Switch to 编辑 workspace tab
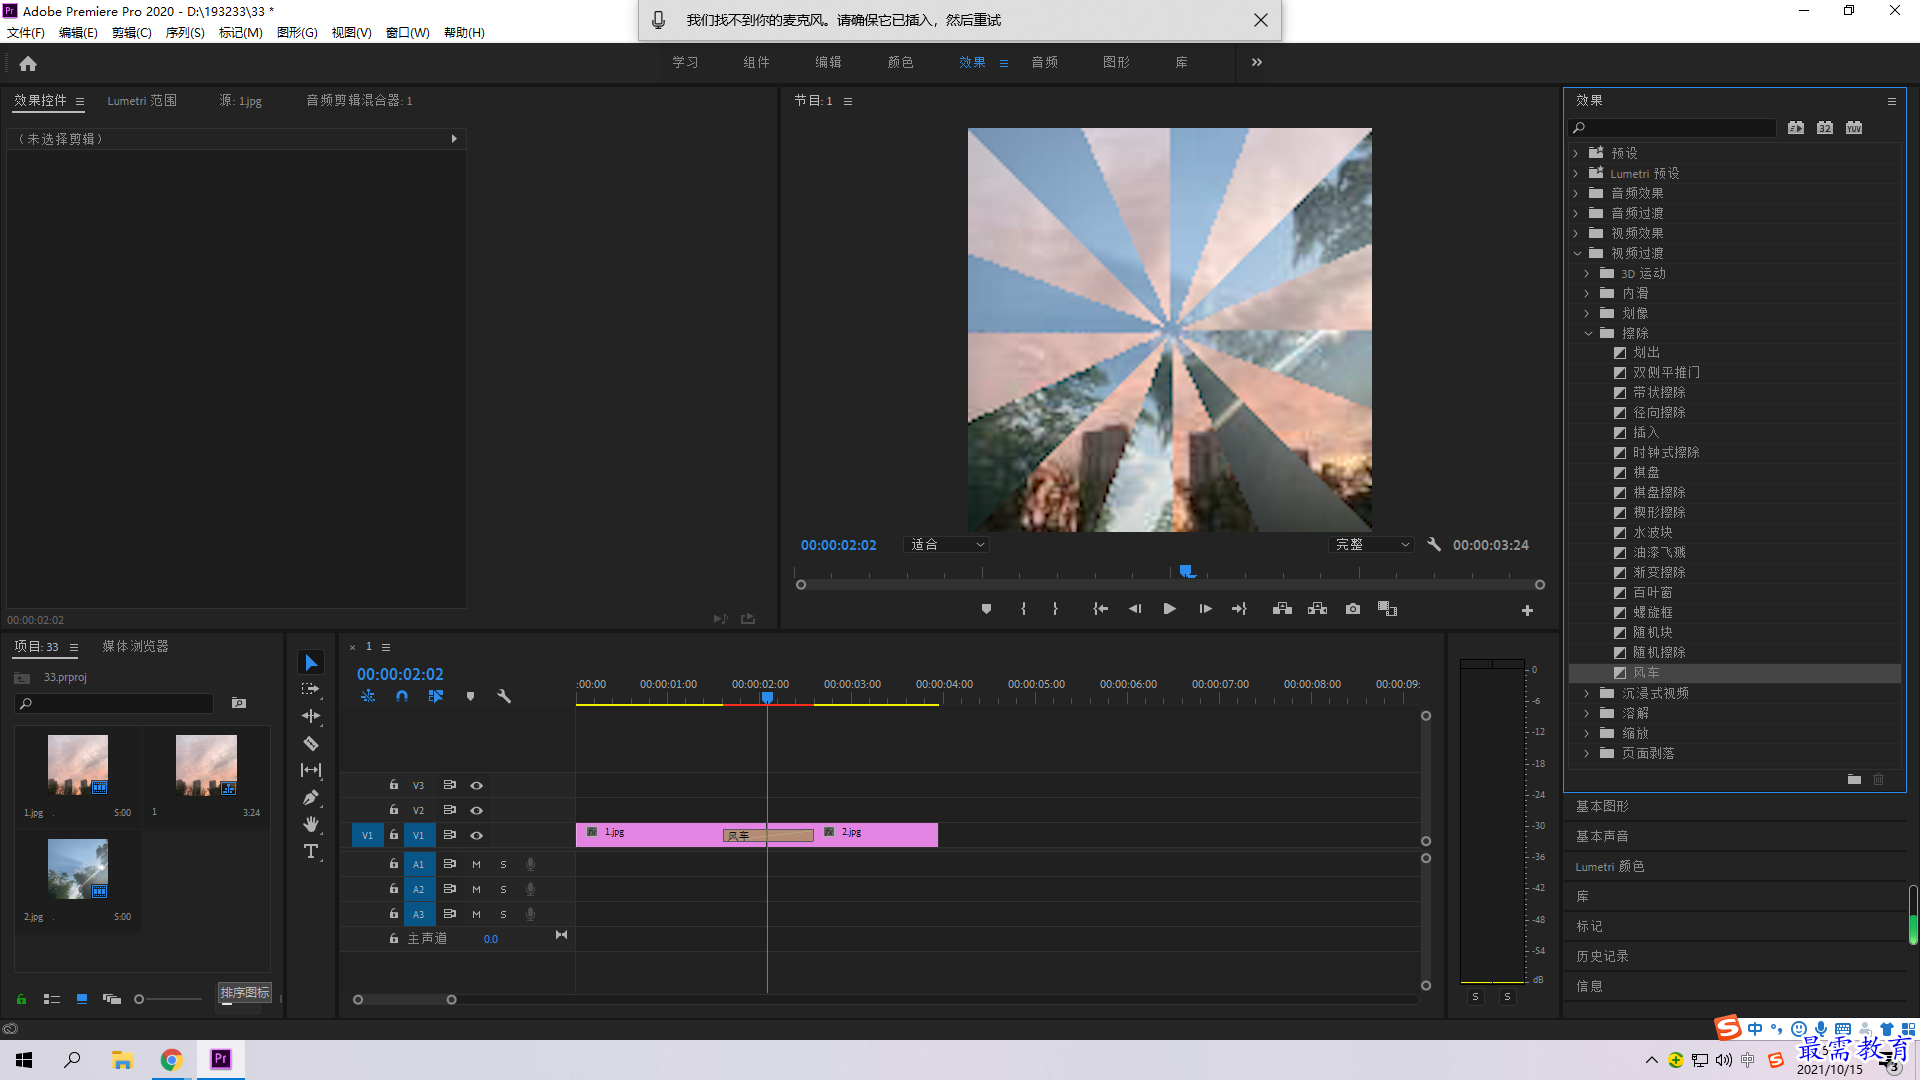Viewport: 1920px width, 1080px height. [828, 62]
